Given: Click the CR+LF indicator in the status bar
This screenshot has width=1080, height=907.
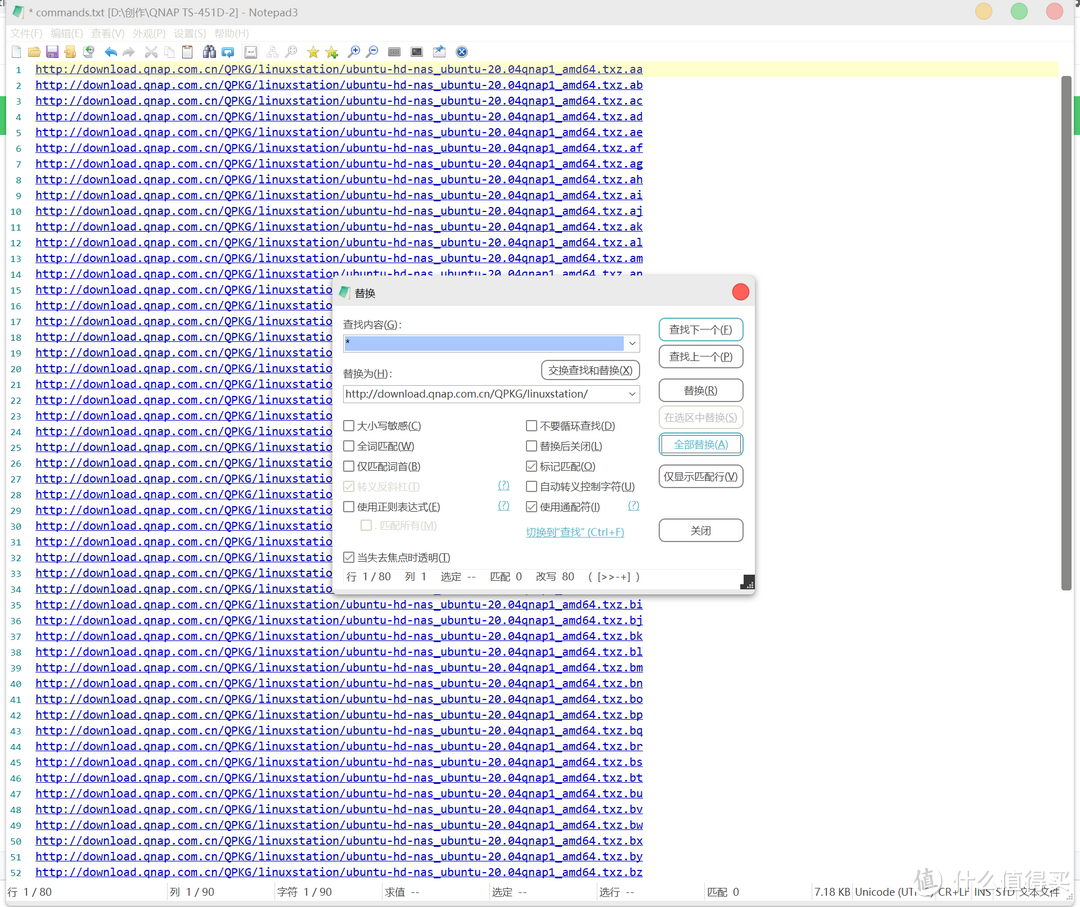Looking at the screenshot, I should 953,892.
